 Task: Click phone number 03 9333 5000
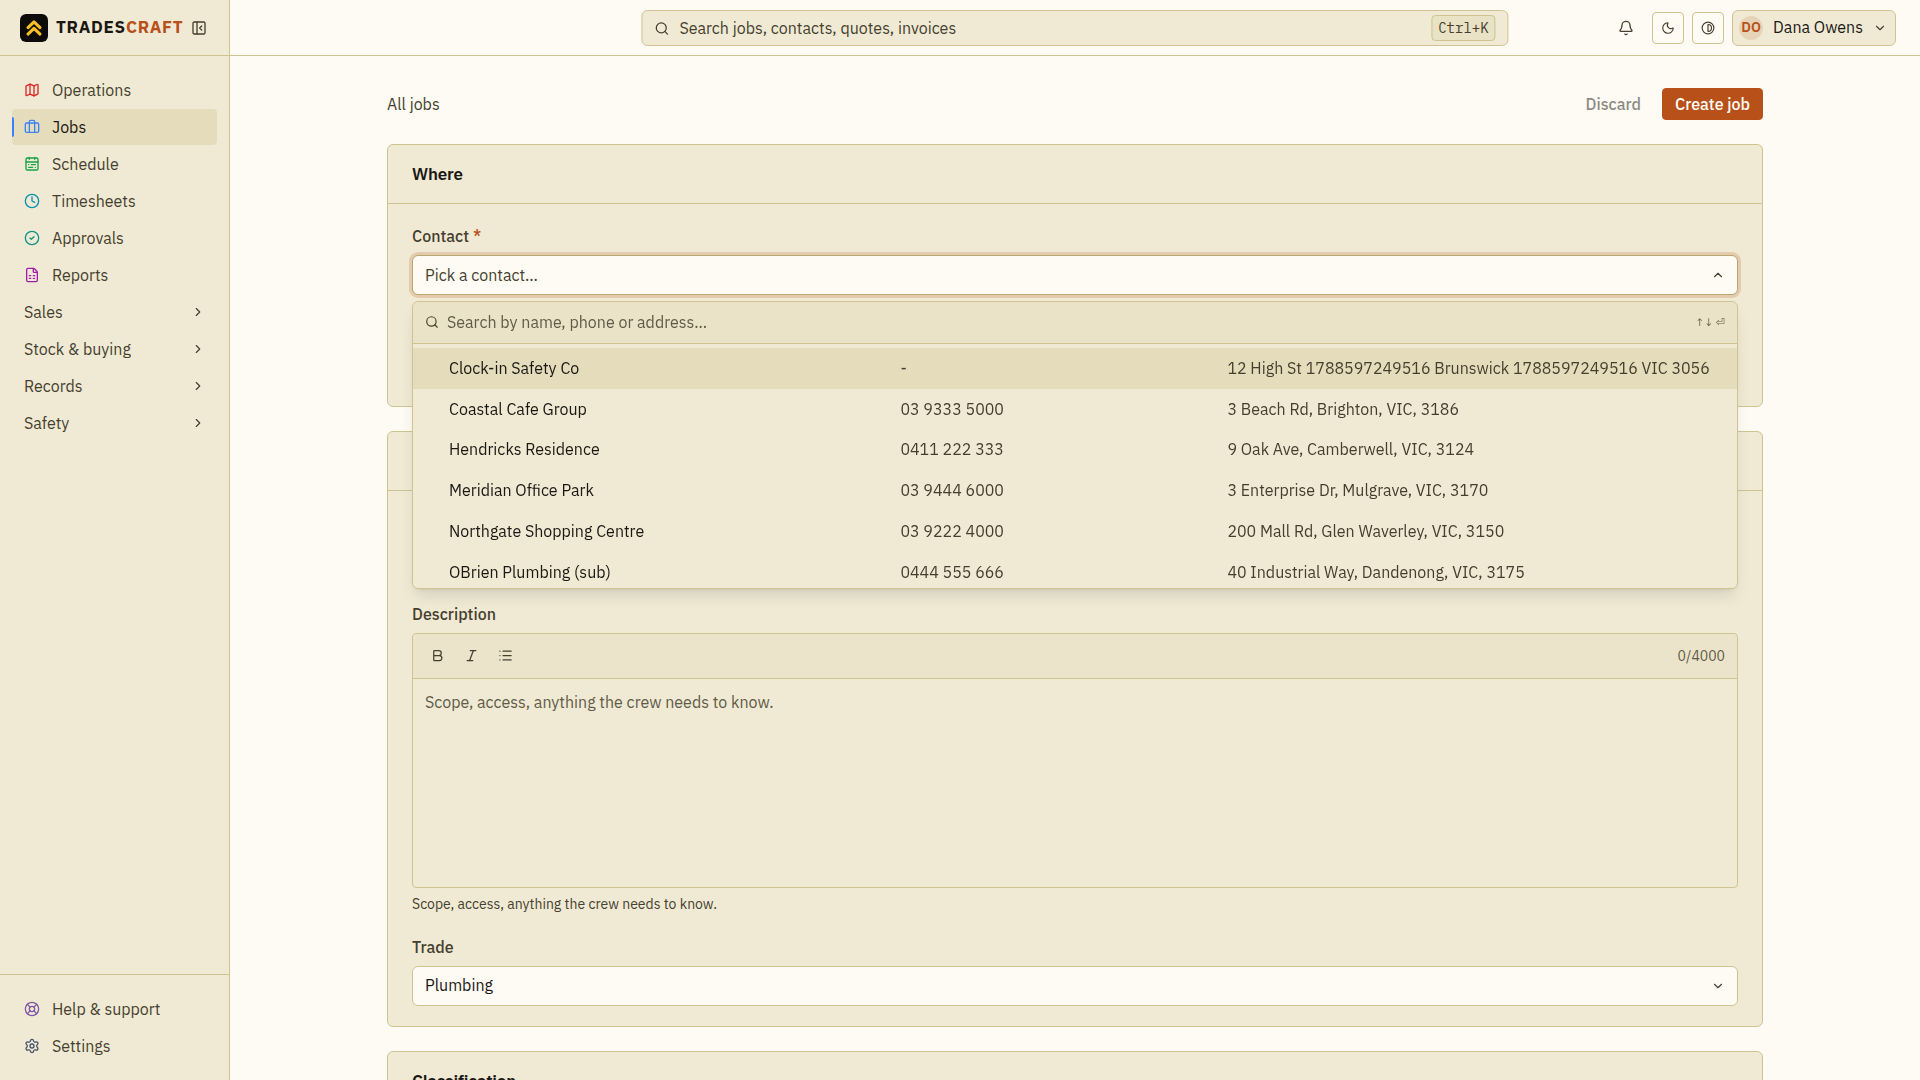pos(951,409)
